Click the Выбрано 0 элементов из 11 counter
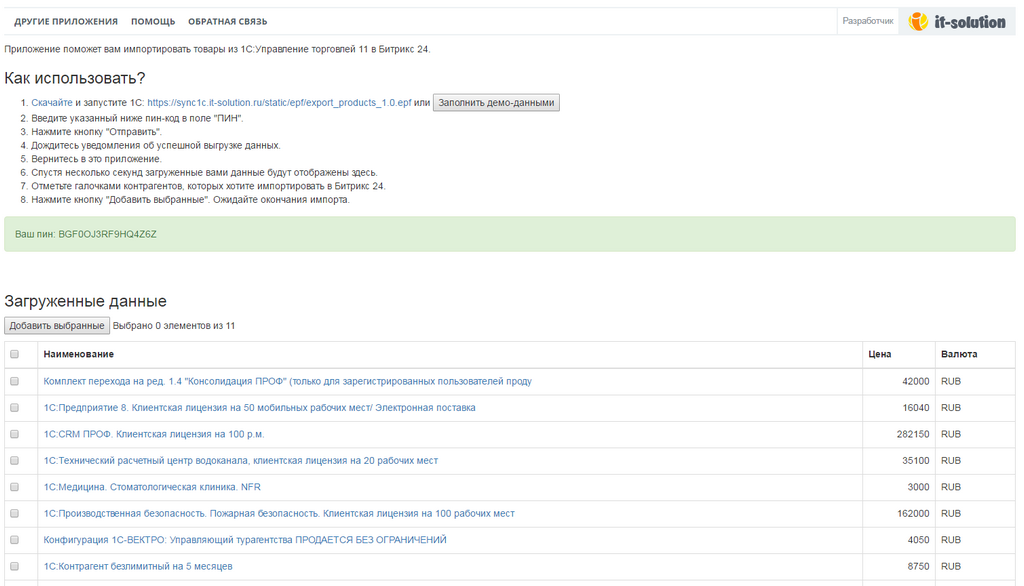The image size is (1024, 586). [174, 325]
